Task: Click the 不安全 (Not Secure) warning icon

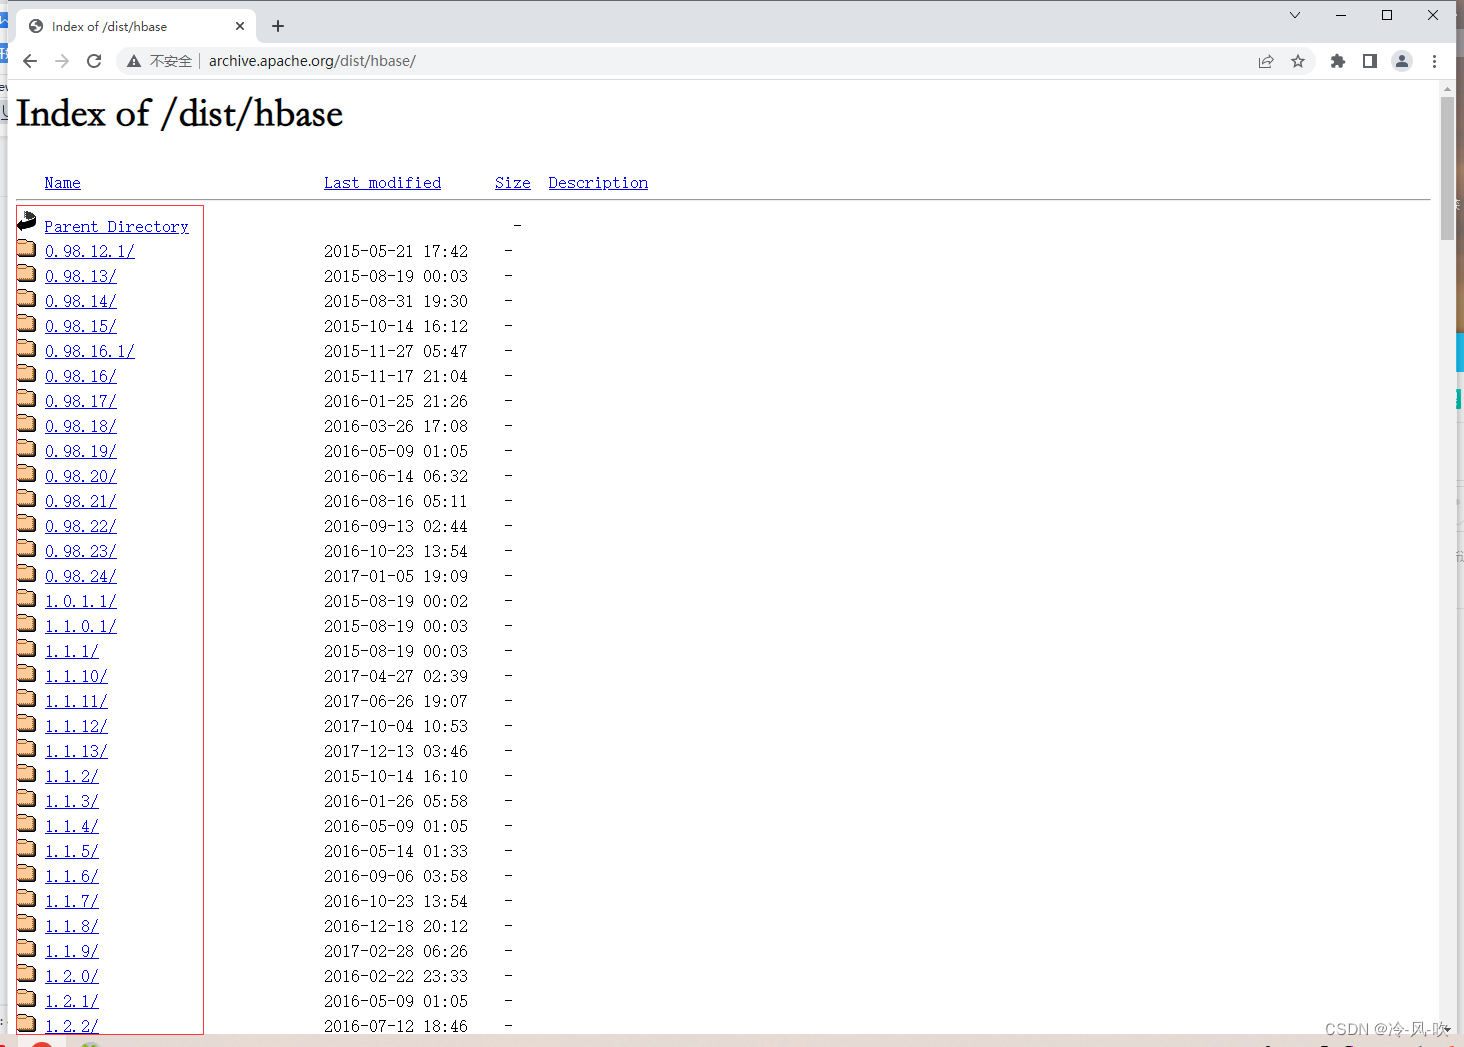Action: [x=134, y=61]
